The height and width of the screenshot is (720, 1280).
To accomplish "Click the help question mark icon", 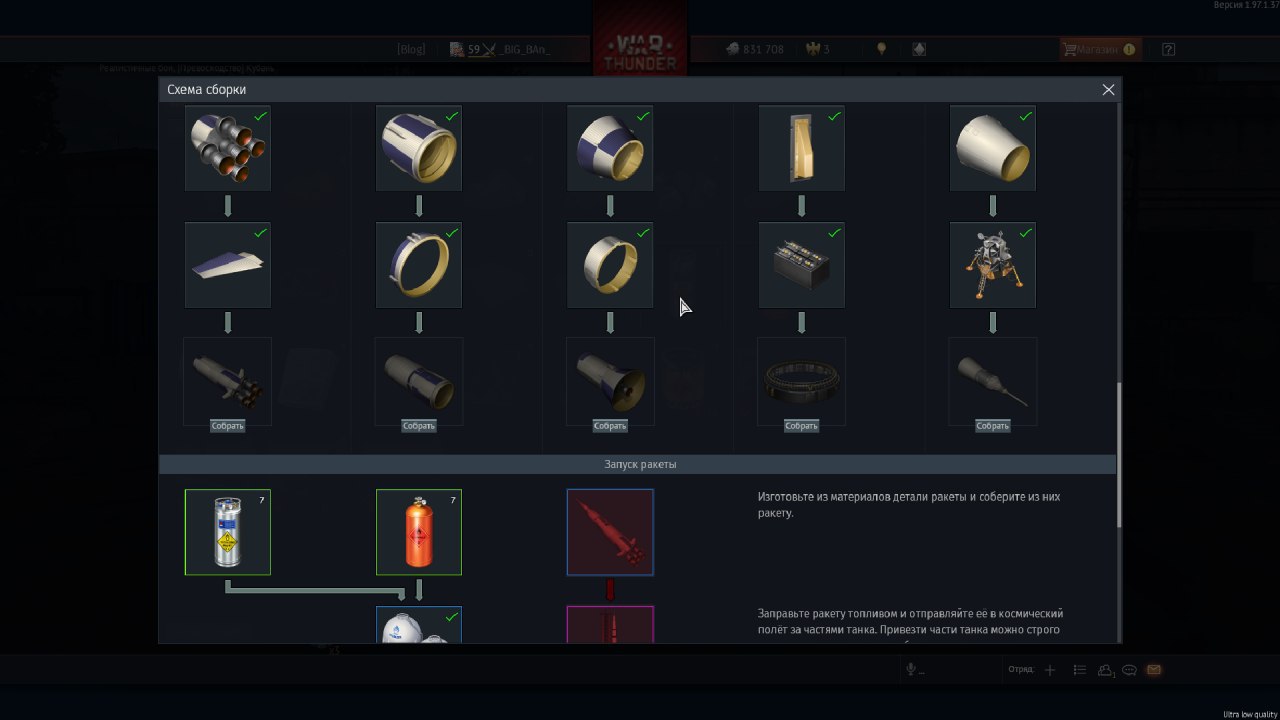I will 1169,49.
